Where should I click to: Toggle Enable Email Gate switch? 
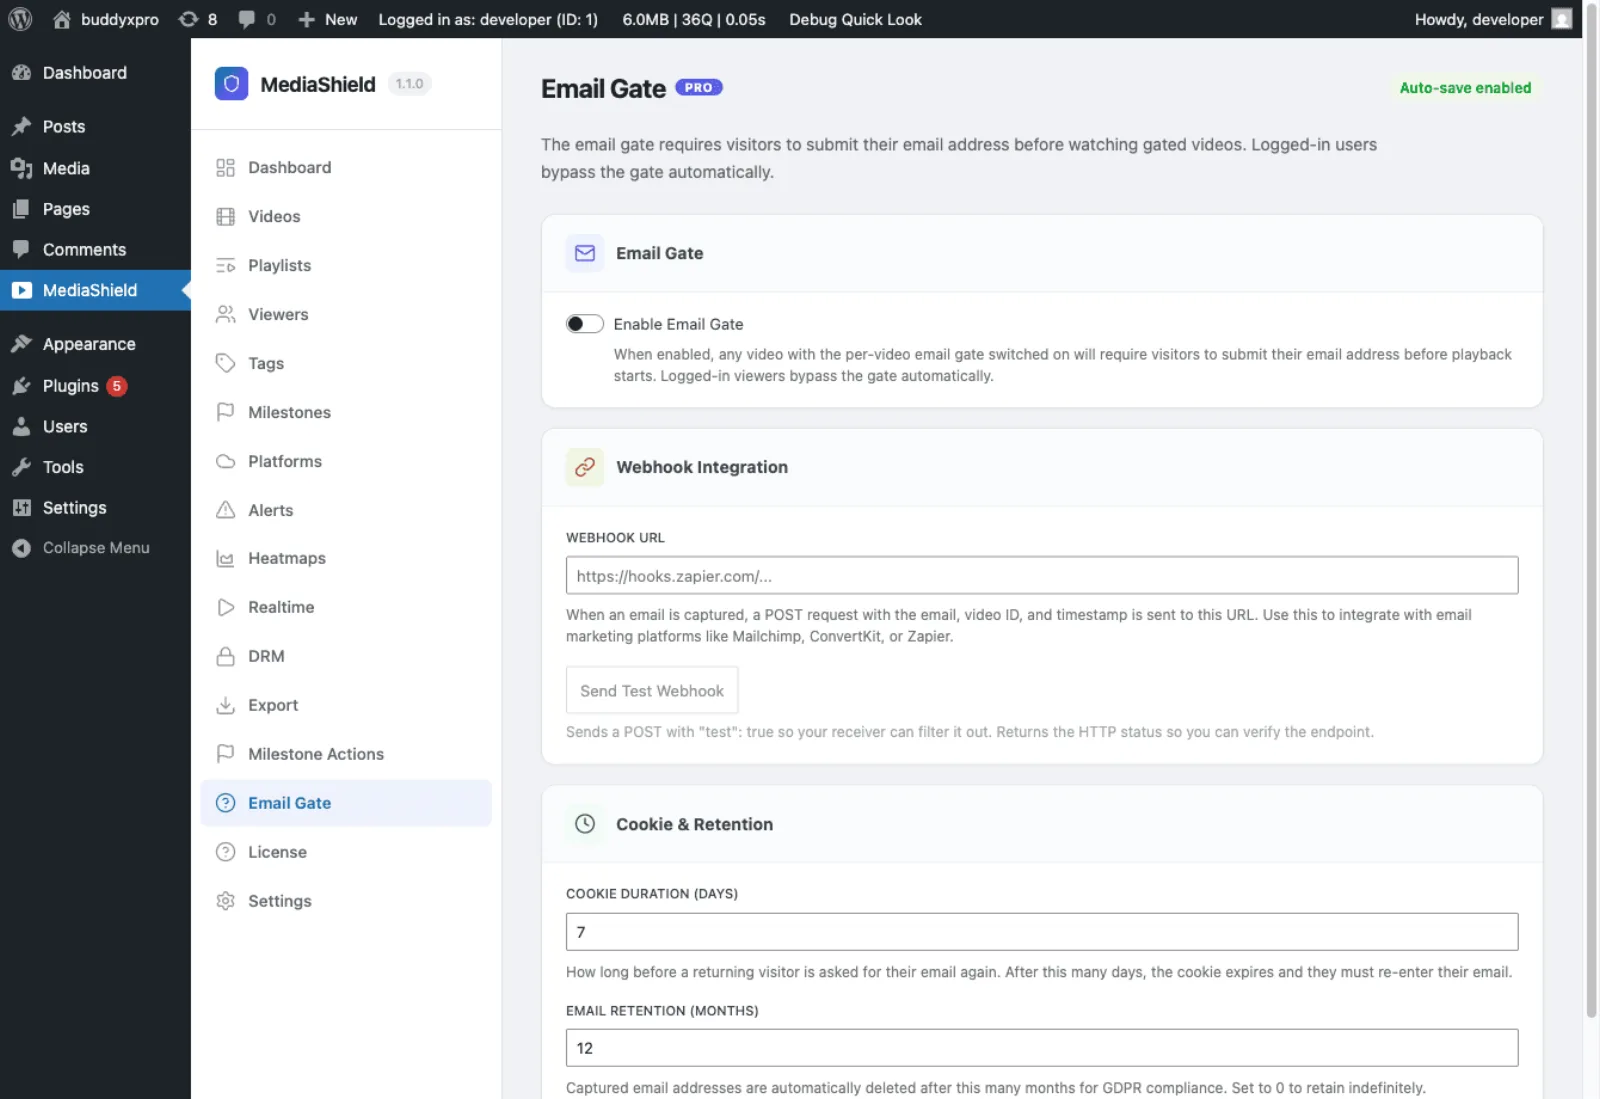pos(585,324)
